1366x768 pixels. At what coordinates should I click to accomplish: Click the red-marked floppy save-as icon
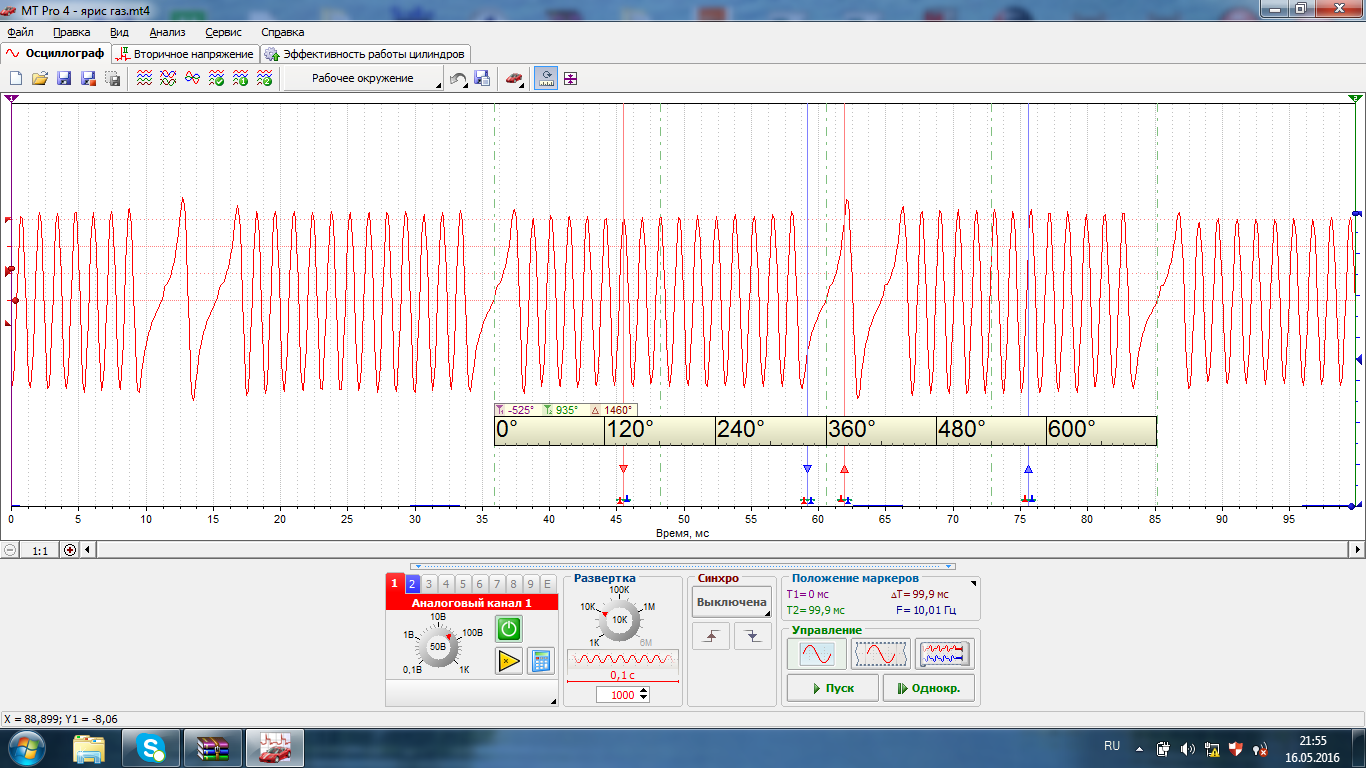tap(88, 79)
